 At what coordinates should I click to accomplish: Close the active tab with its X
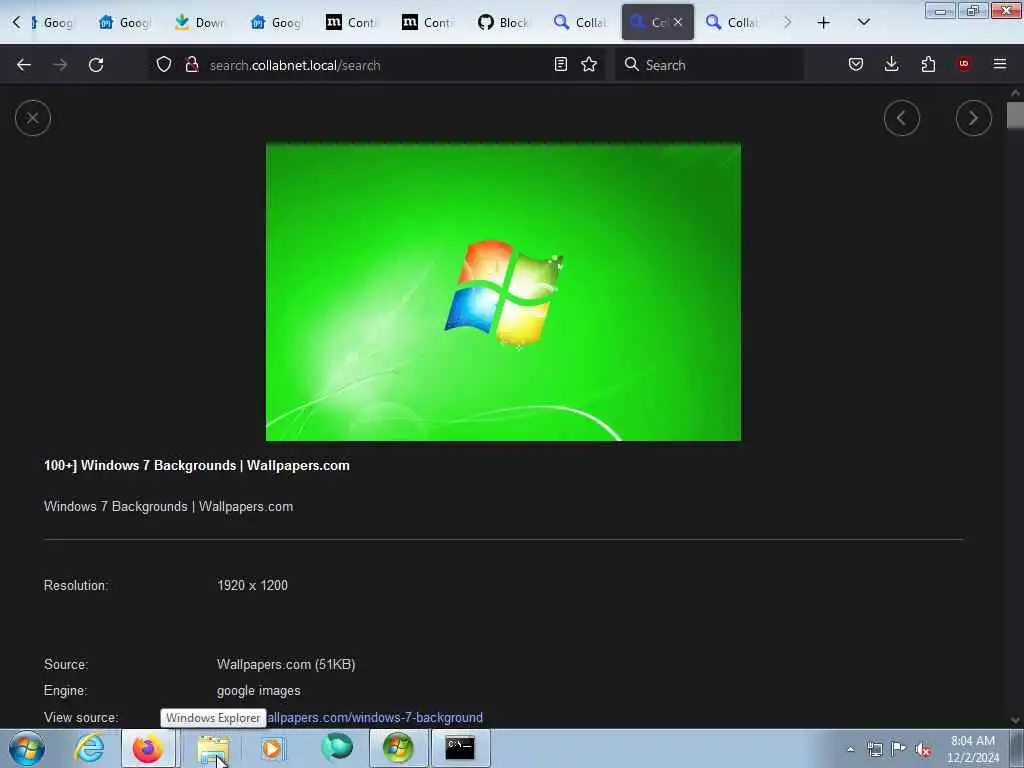pyautogui.click(x=679, y=22)
